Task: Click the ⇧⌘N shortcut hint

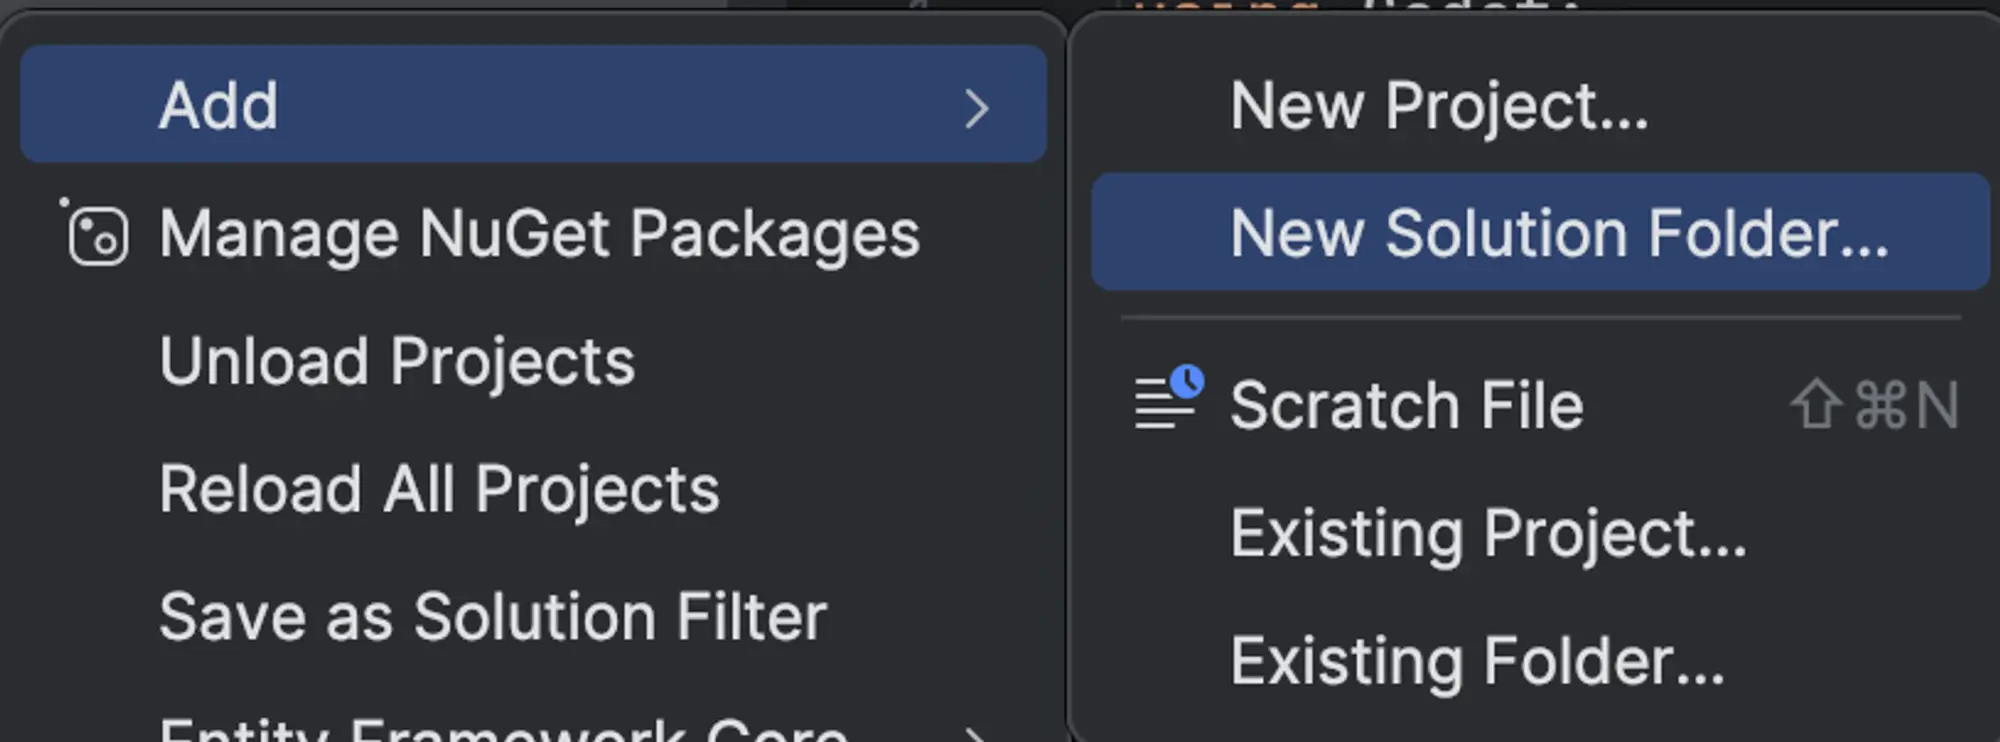Action: point(1874,406)
